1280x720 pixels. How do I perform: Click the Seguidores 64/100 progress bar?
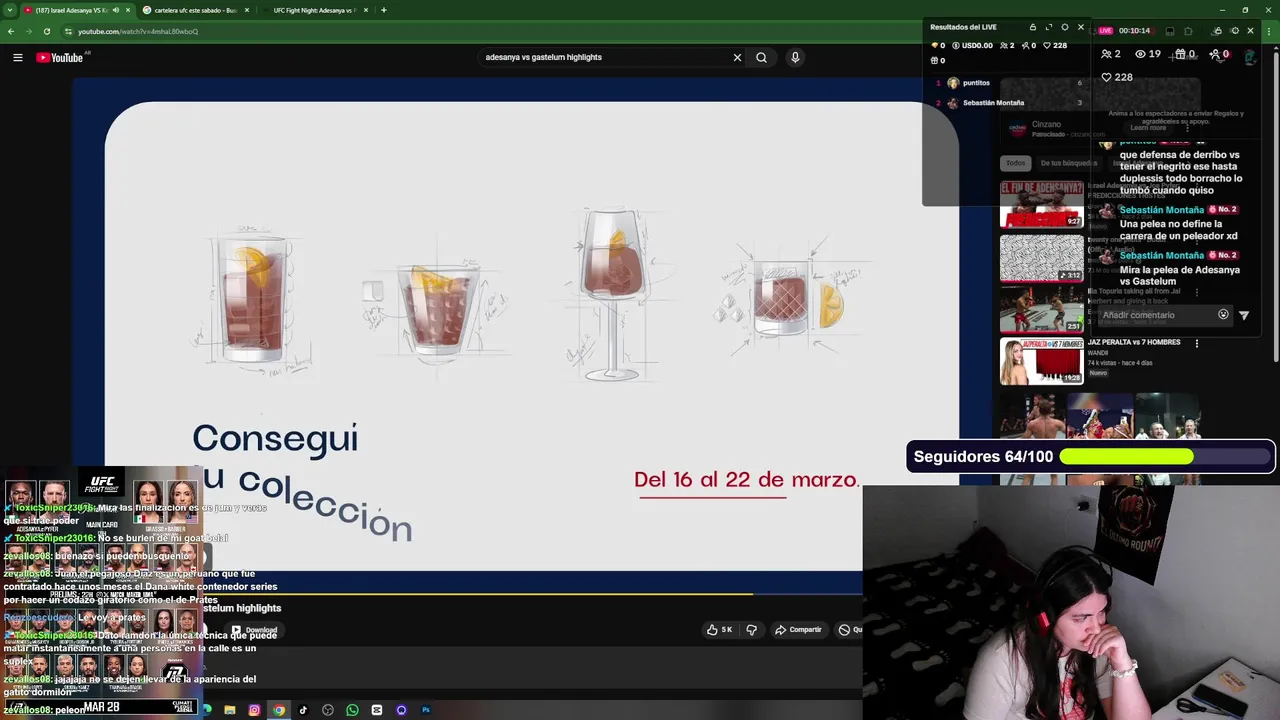pos(1091,457)
